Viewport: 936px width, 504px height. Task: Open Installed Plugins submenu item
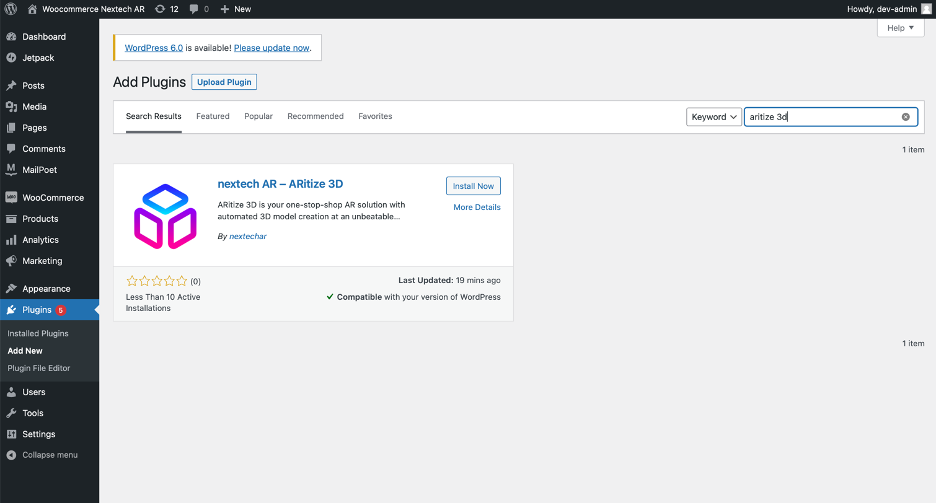point(38,333)
